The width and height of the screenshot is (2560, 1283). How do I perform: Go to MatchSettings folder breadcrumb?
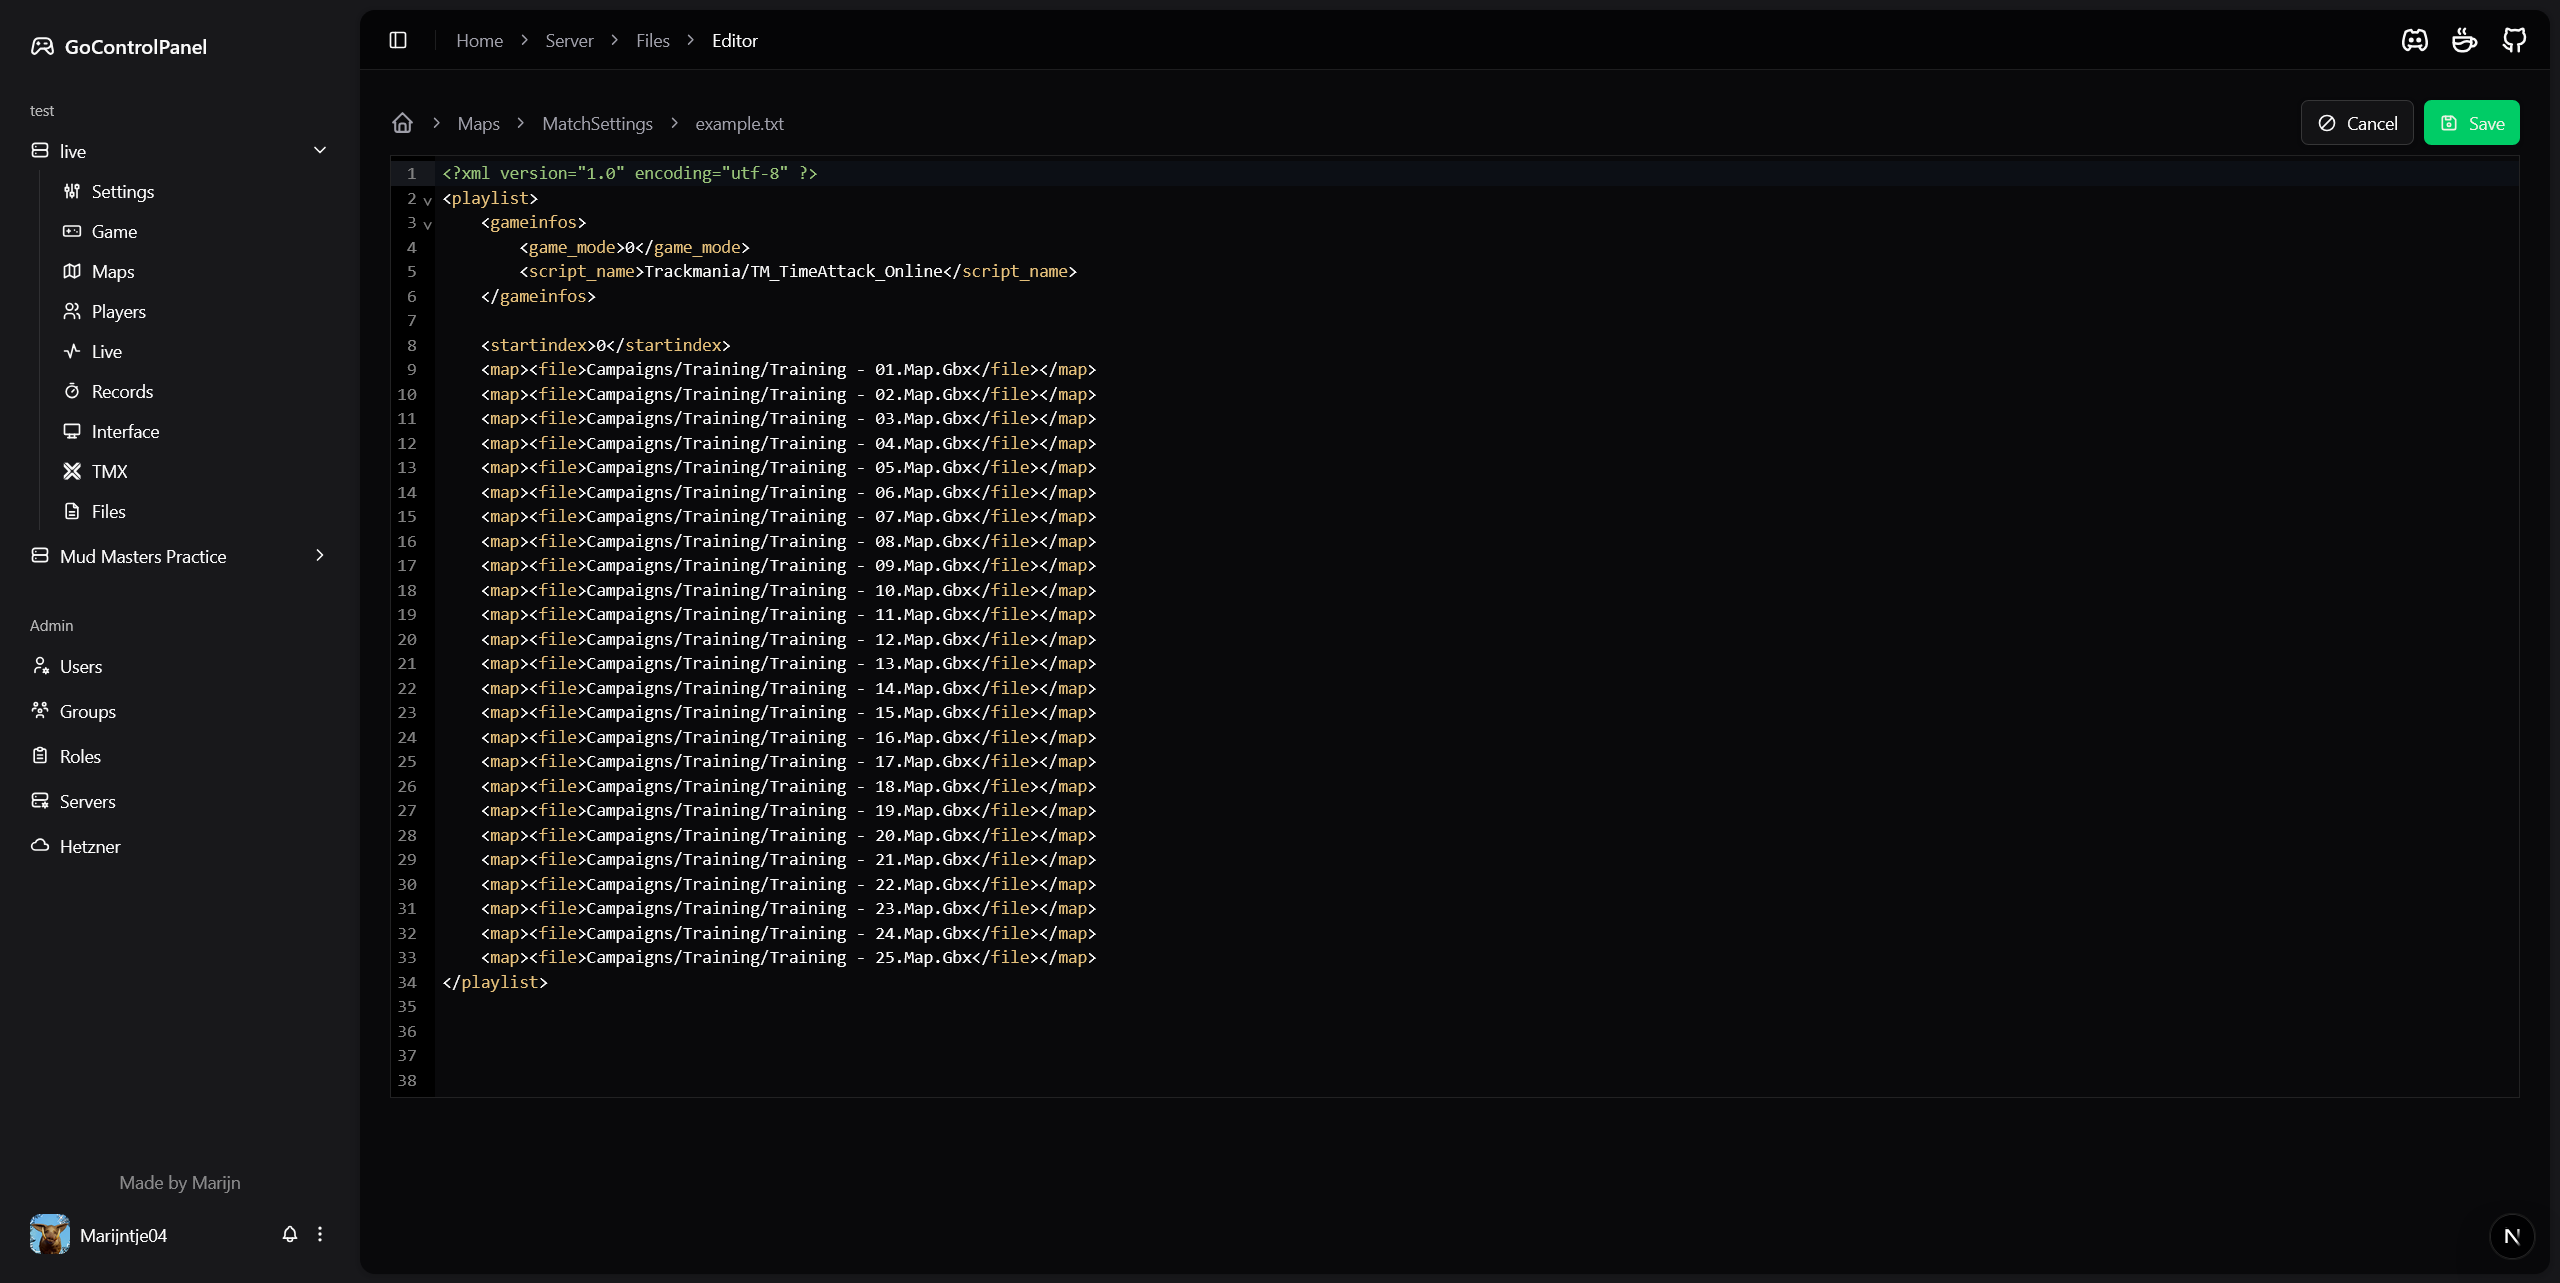[x=597, y=123]
